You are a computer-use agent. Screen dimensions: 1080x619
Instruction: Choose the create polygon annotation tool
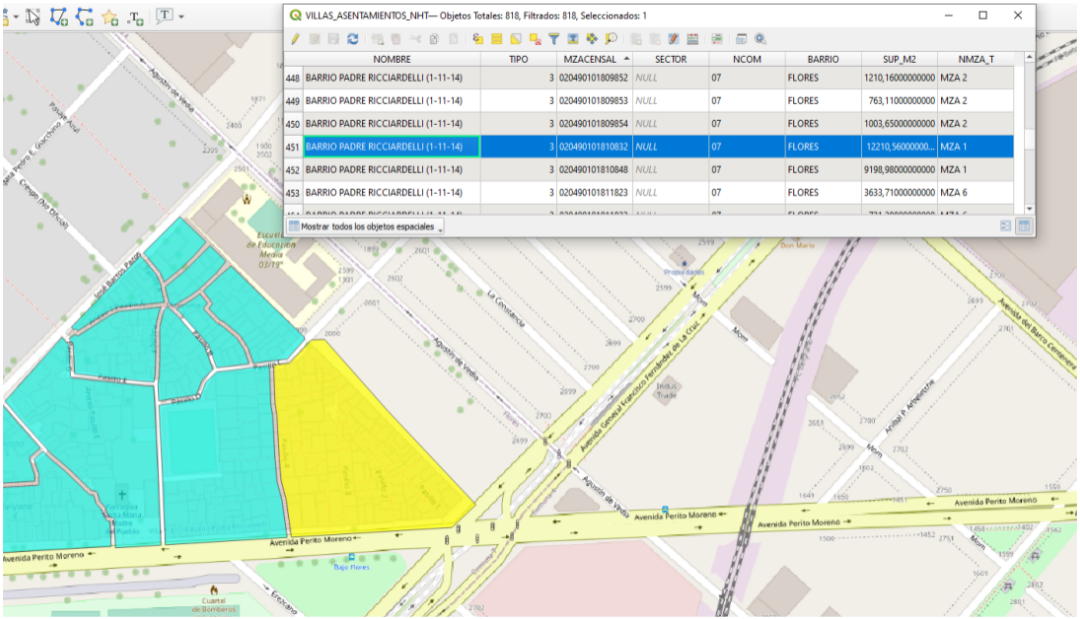point(59,17)
